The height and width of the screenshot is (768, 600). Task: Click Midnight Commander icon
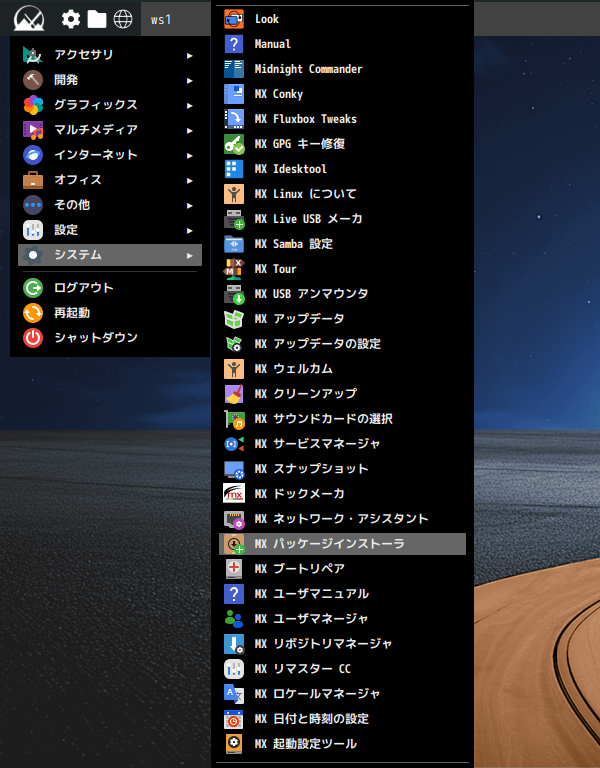click(x=234, y=69)
